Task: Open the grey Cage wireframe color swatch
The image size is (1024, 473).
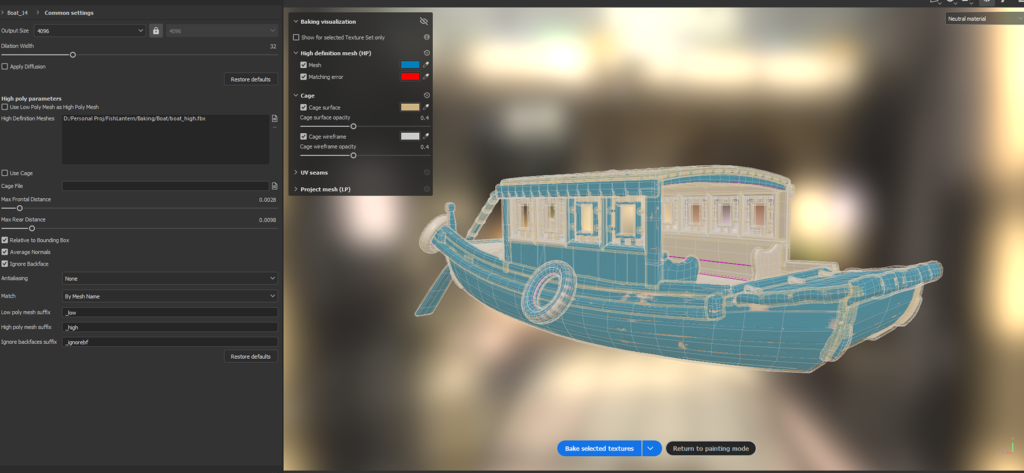Action: pos(410,137)
